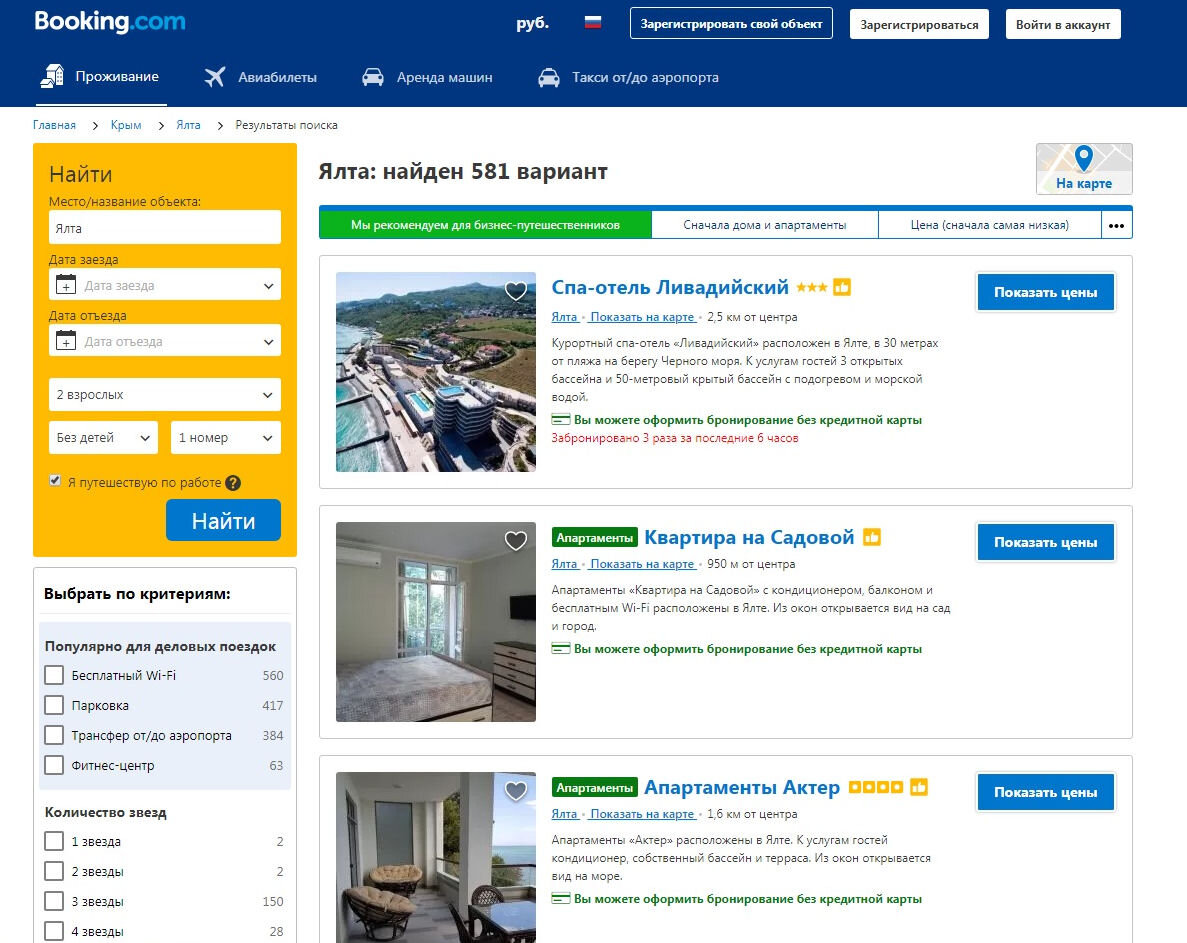This screenshot has width=1187, height=943.
Task: Click the Booking.com logo
Action: coord(110,21)
